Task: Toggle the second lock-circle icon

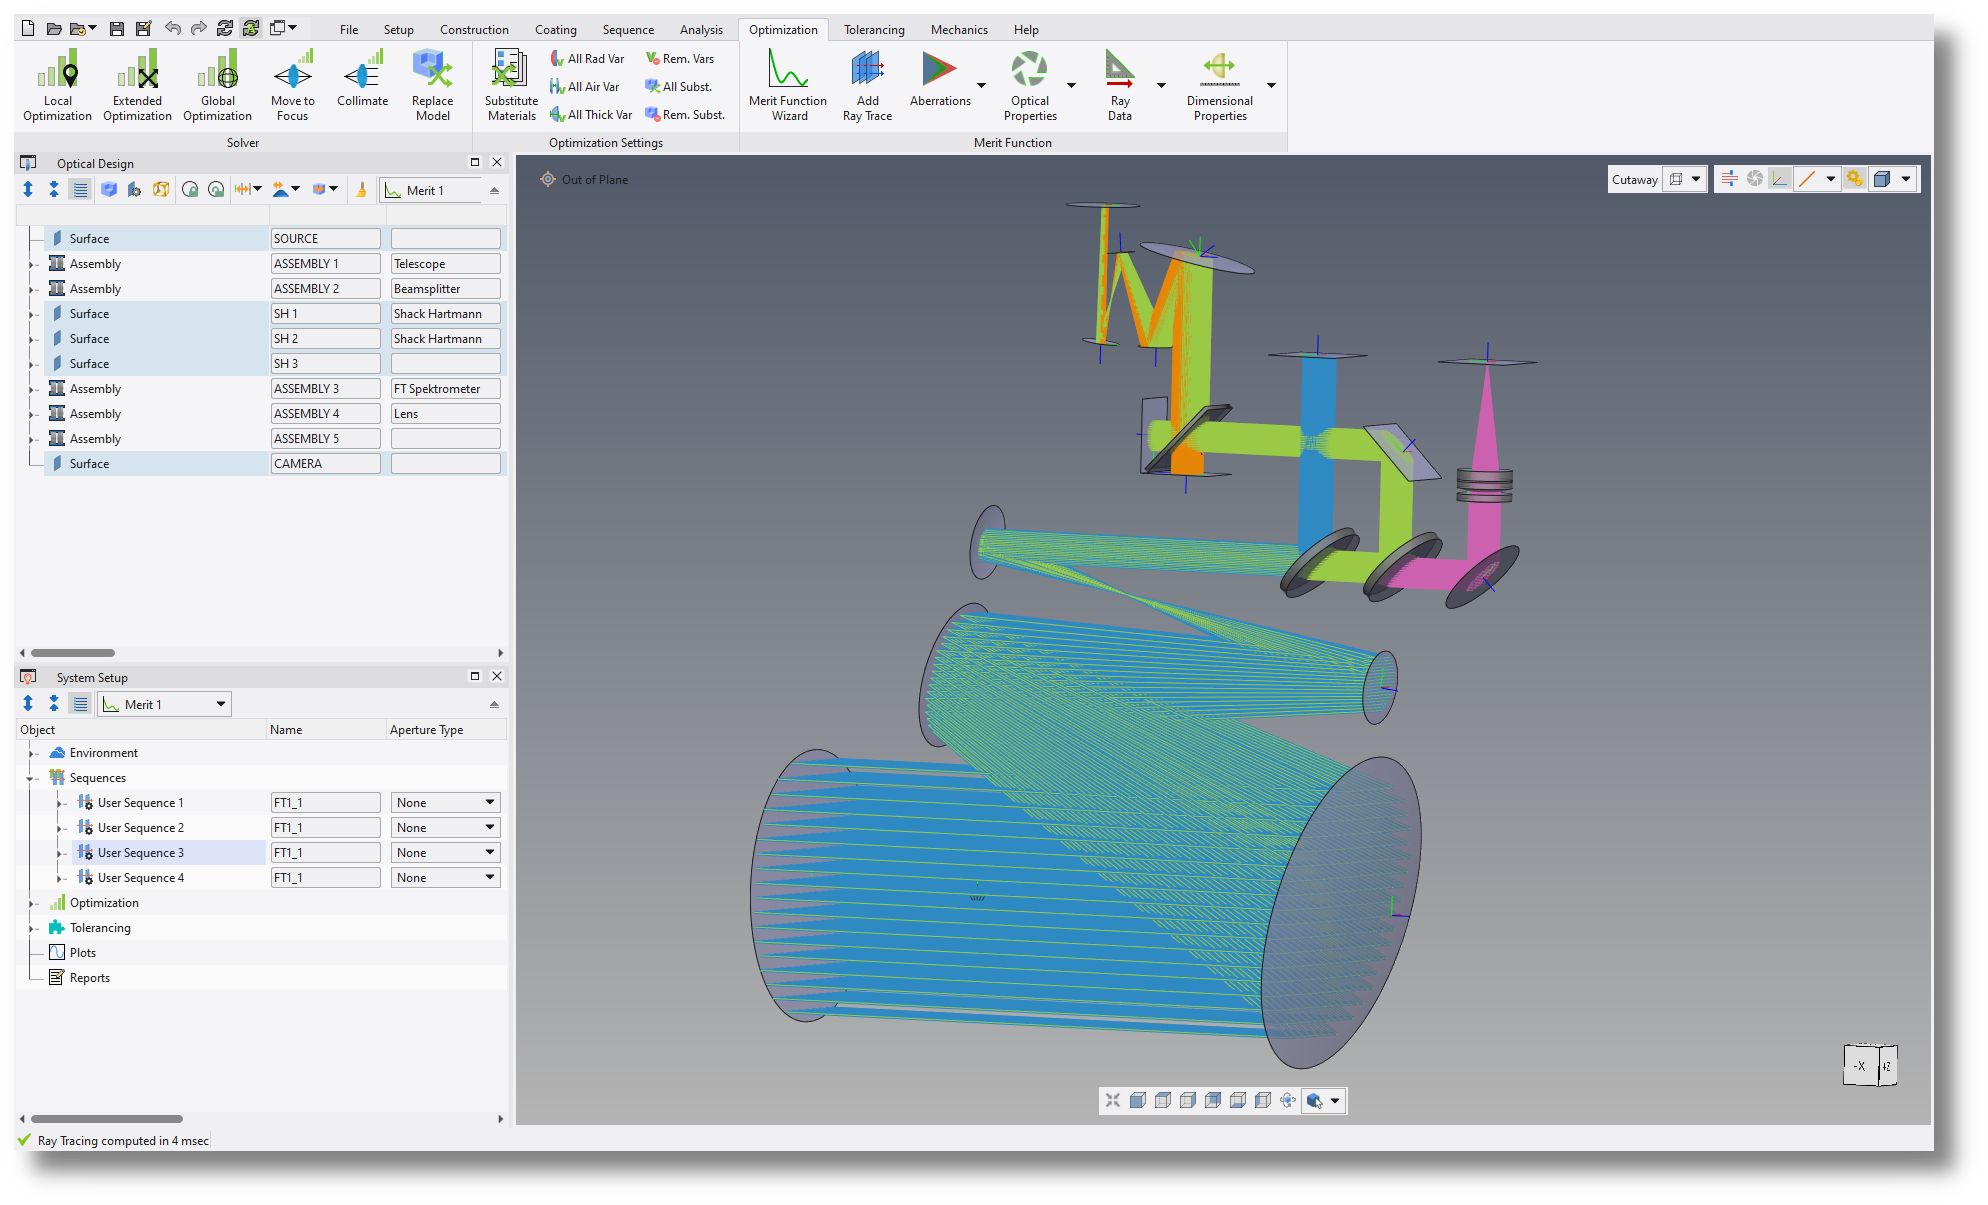Action: pos(216,189)
